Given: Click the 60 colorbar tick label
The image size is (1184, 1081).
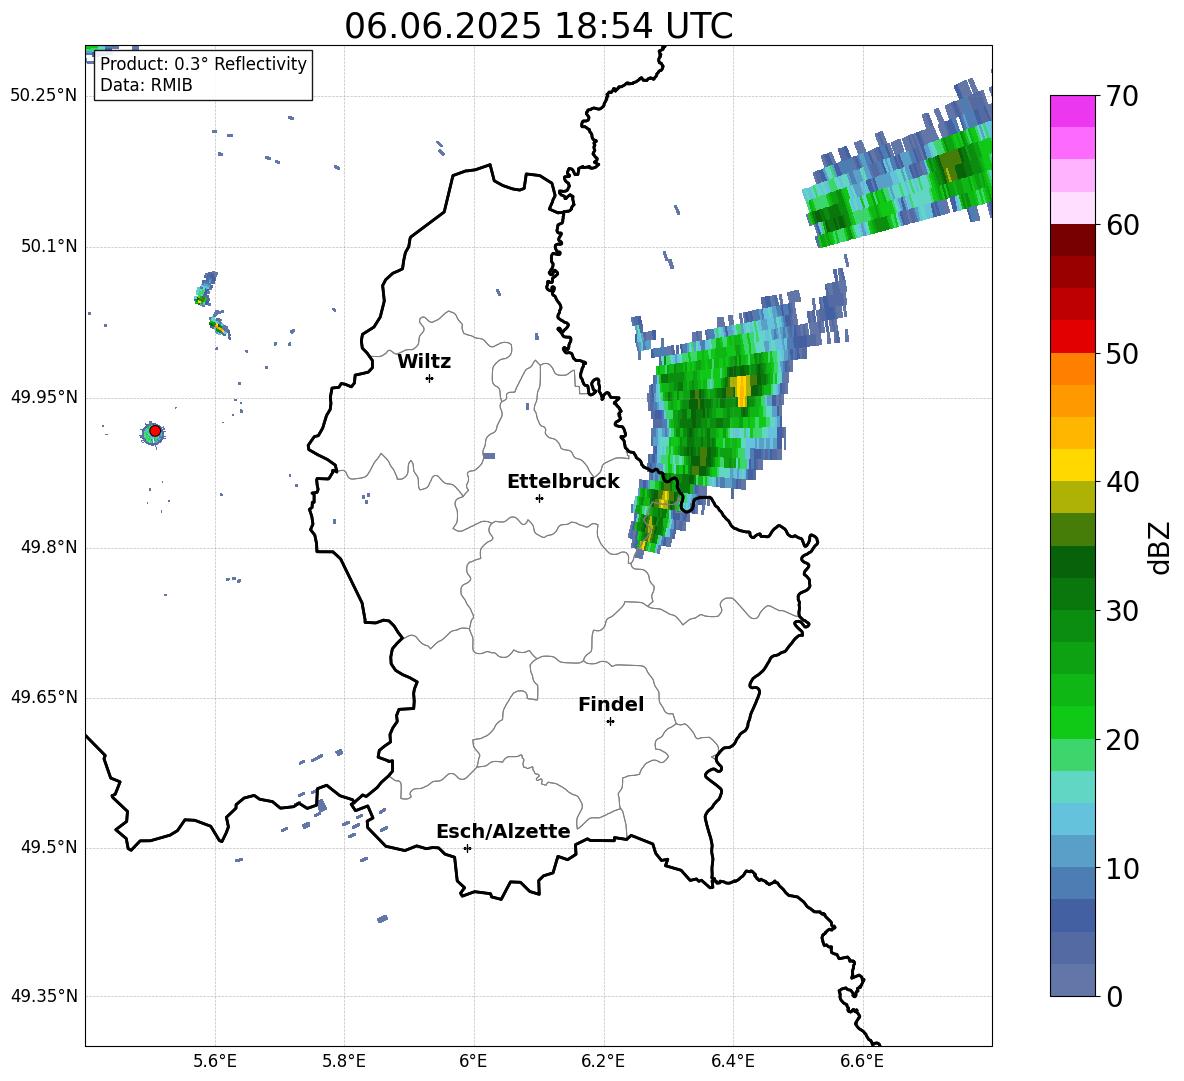Looking at the screenshot, I should pos(1122,225).
